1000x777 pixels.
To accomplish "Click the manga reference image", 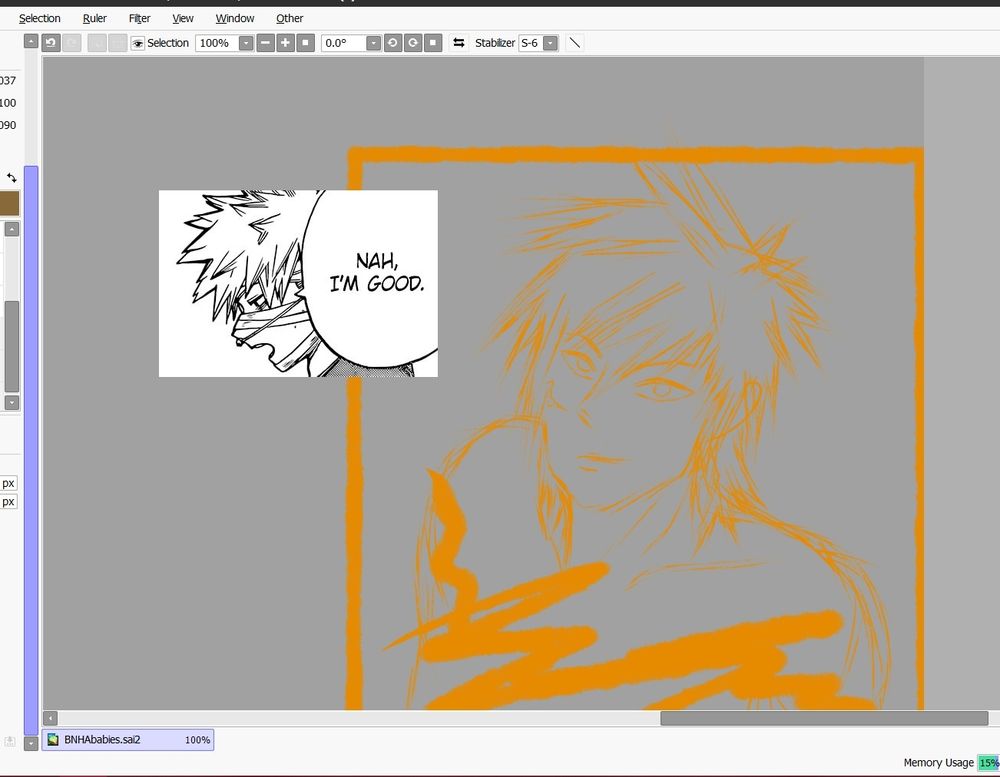I will [298, 283].
